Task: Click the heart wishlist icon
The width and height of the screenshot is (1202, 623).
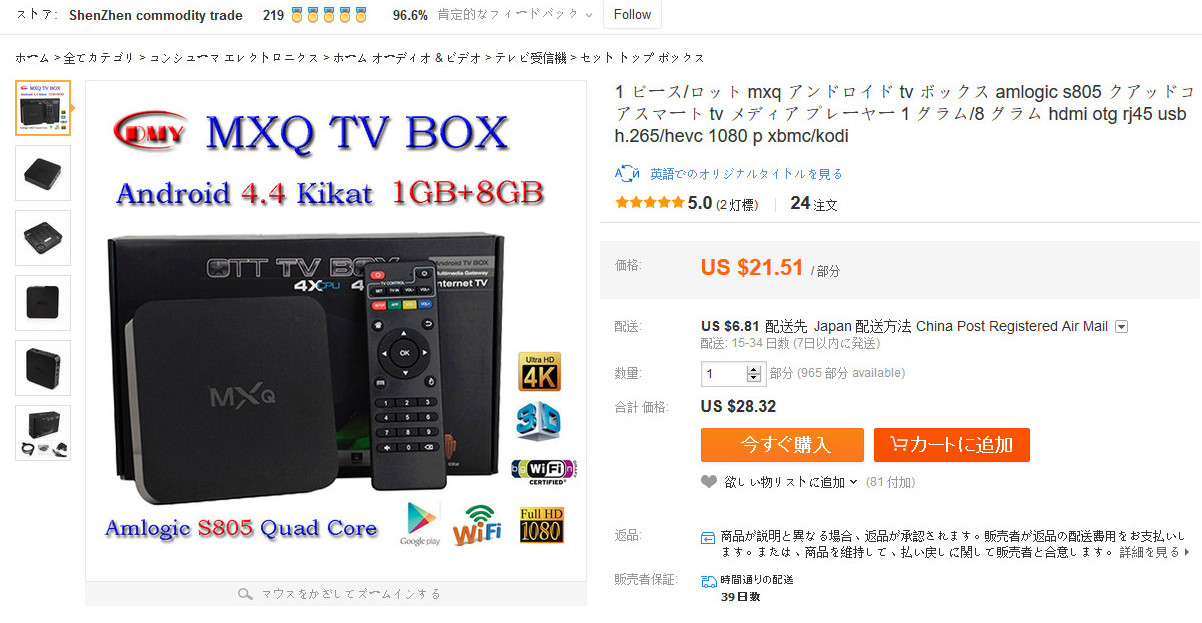Action: pyautogui.click(x=709, y=482)
